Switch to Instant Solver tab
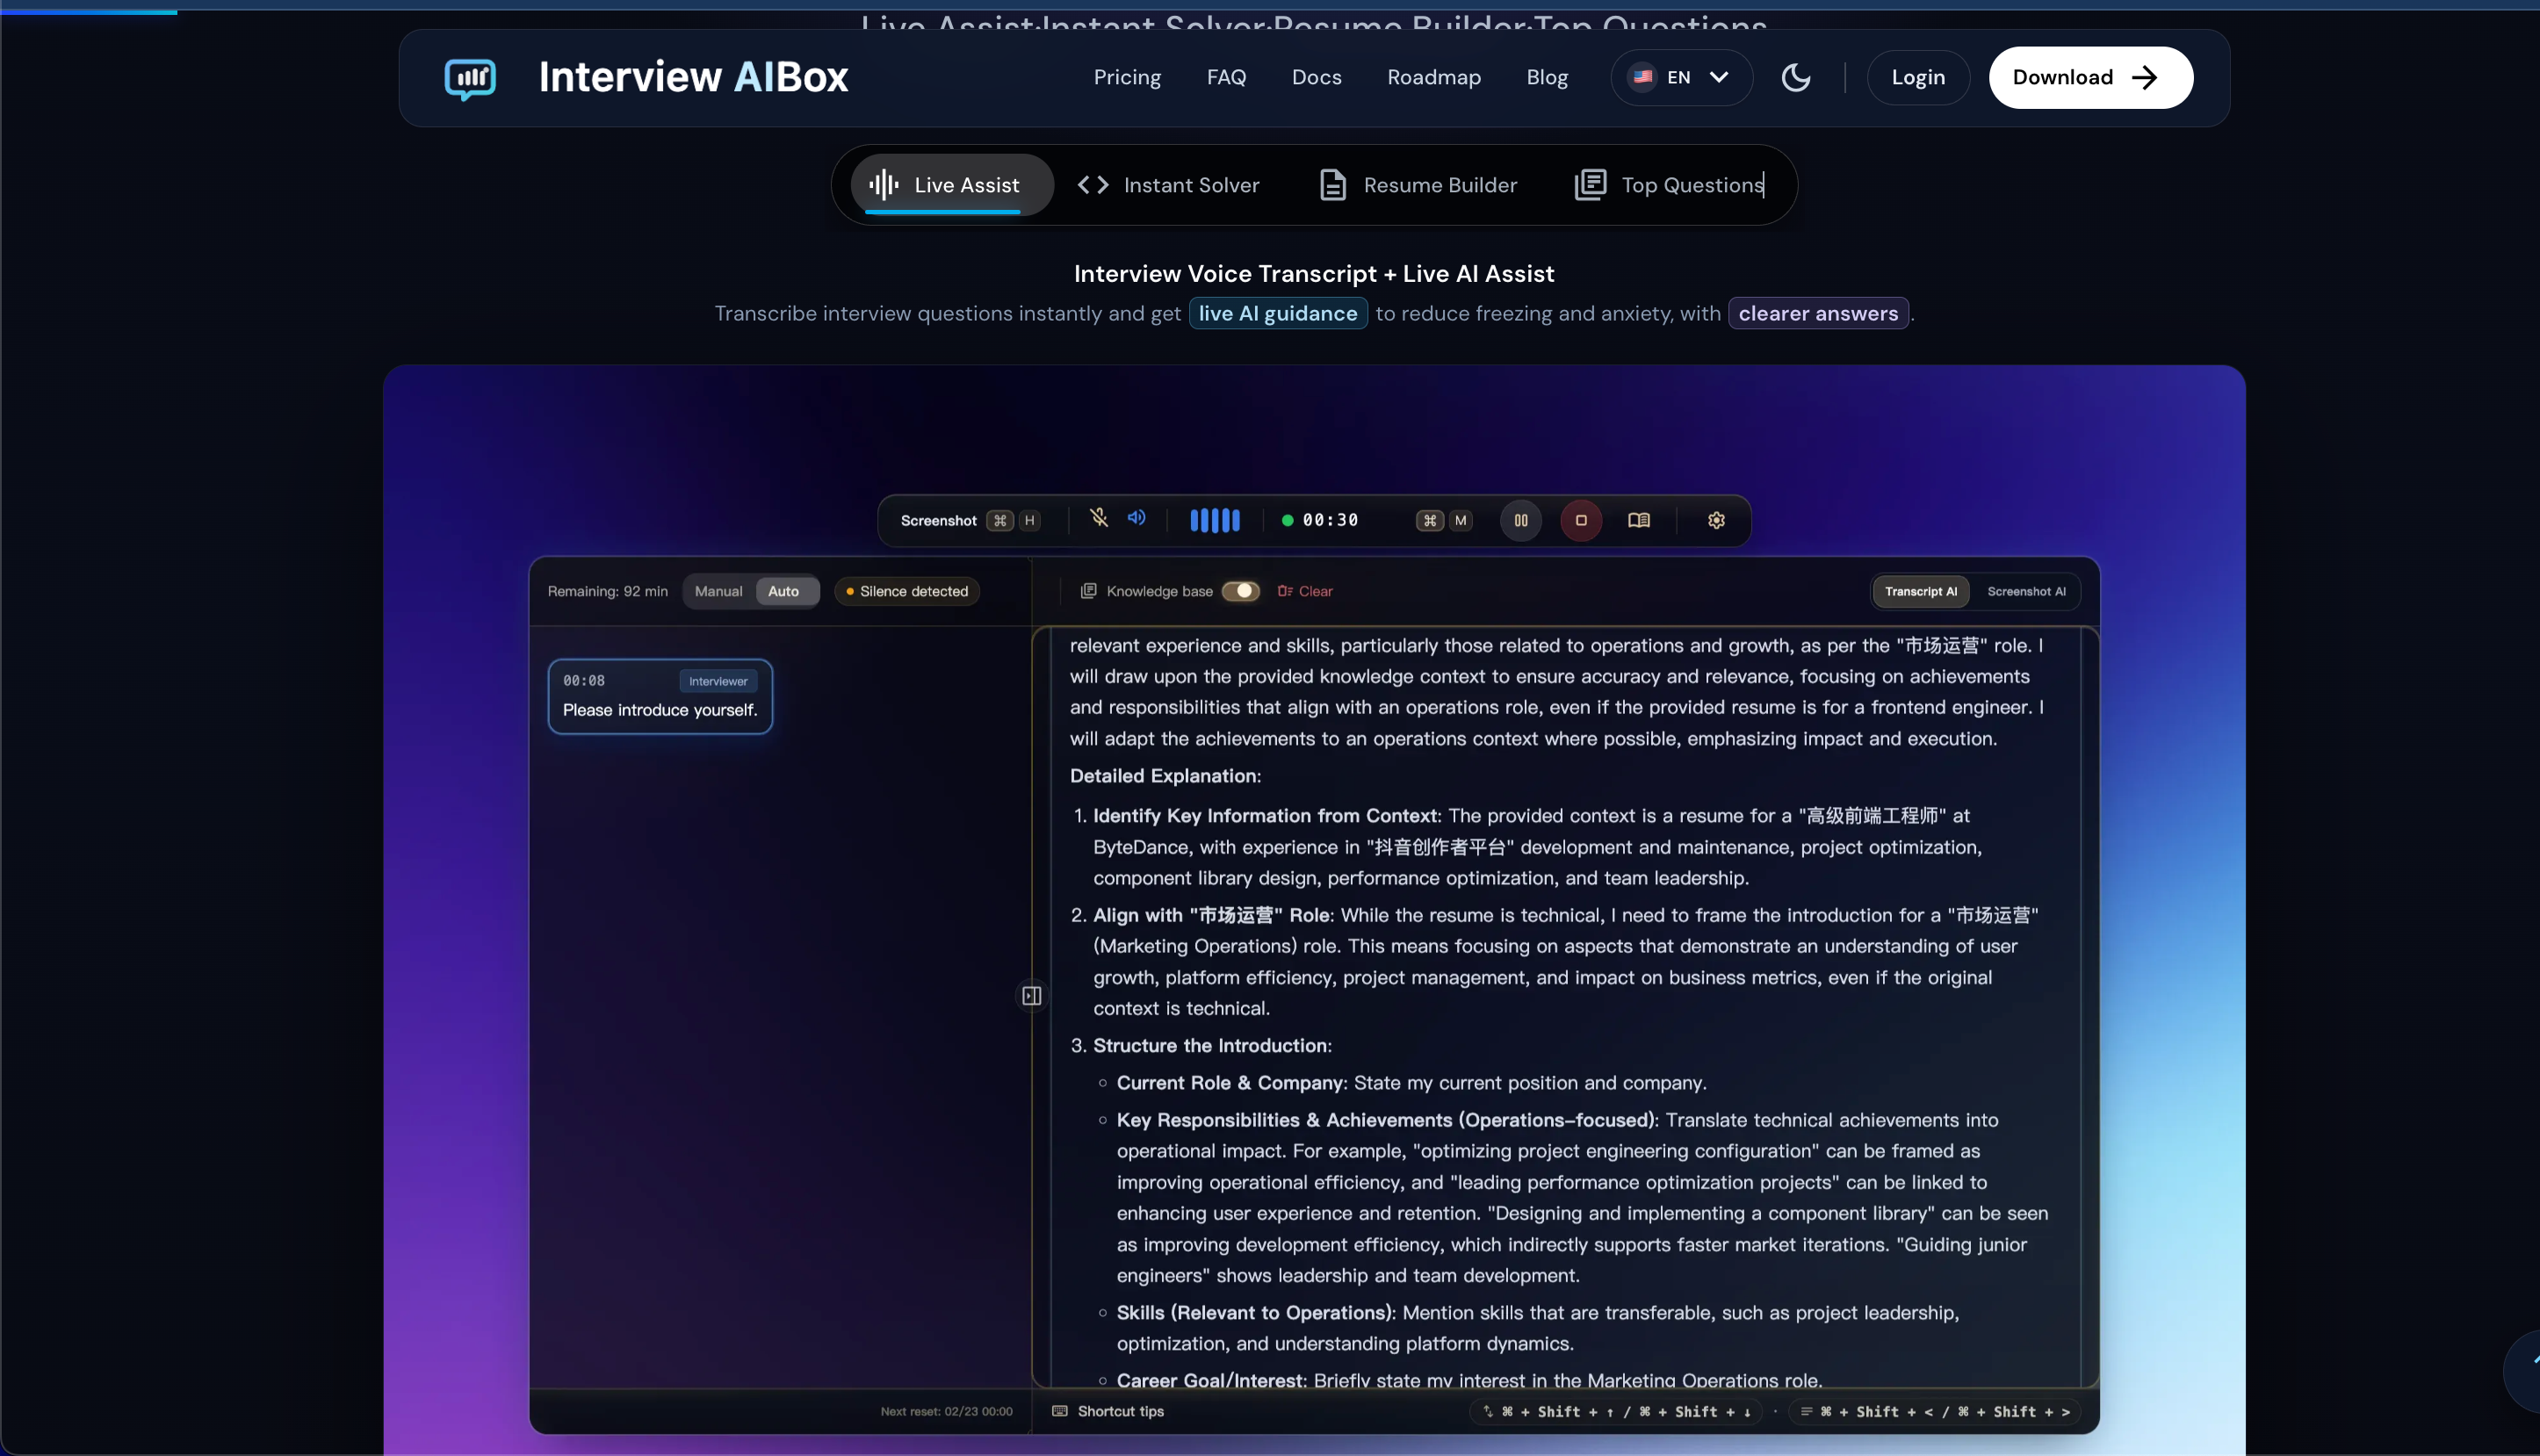The image size is (2540, 1456). (x=1168, y=185)
